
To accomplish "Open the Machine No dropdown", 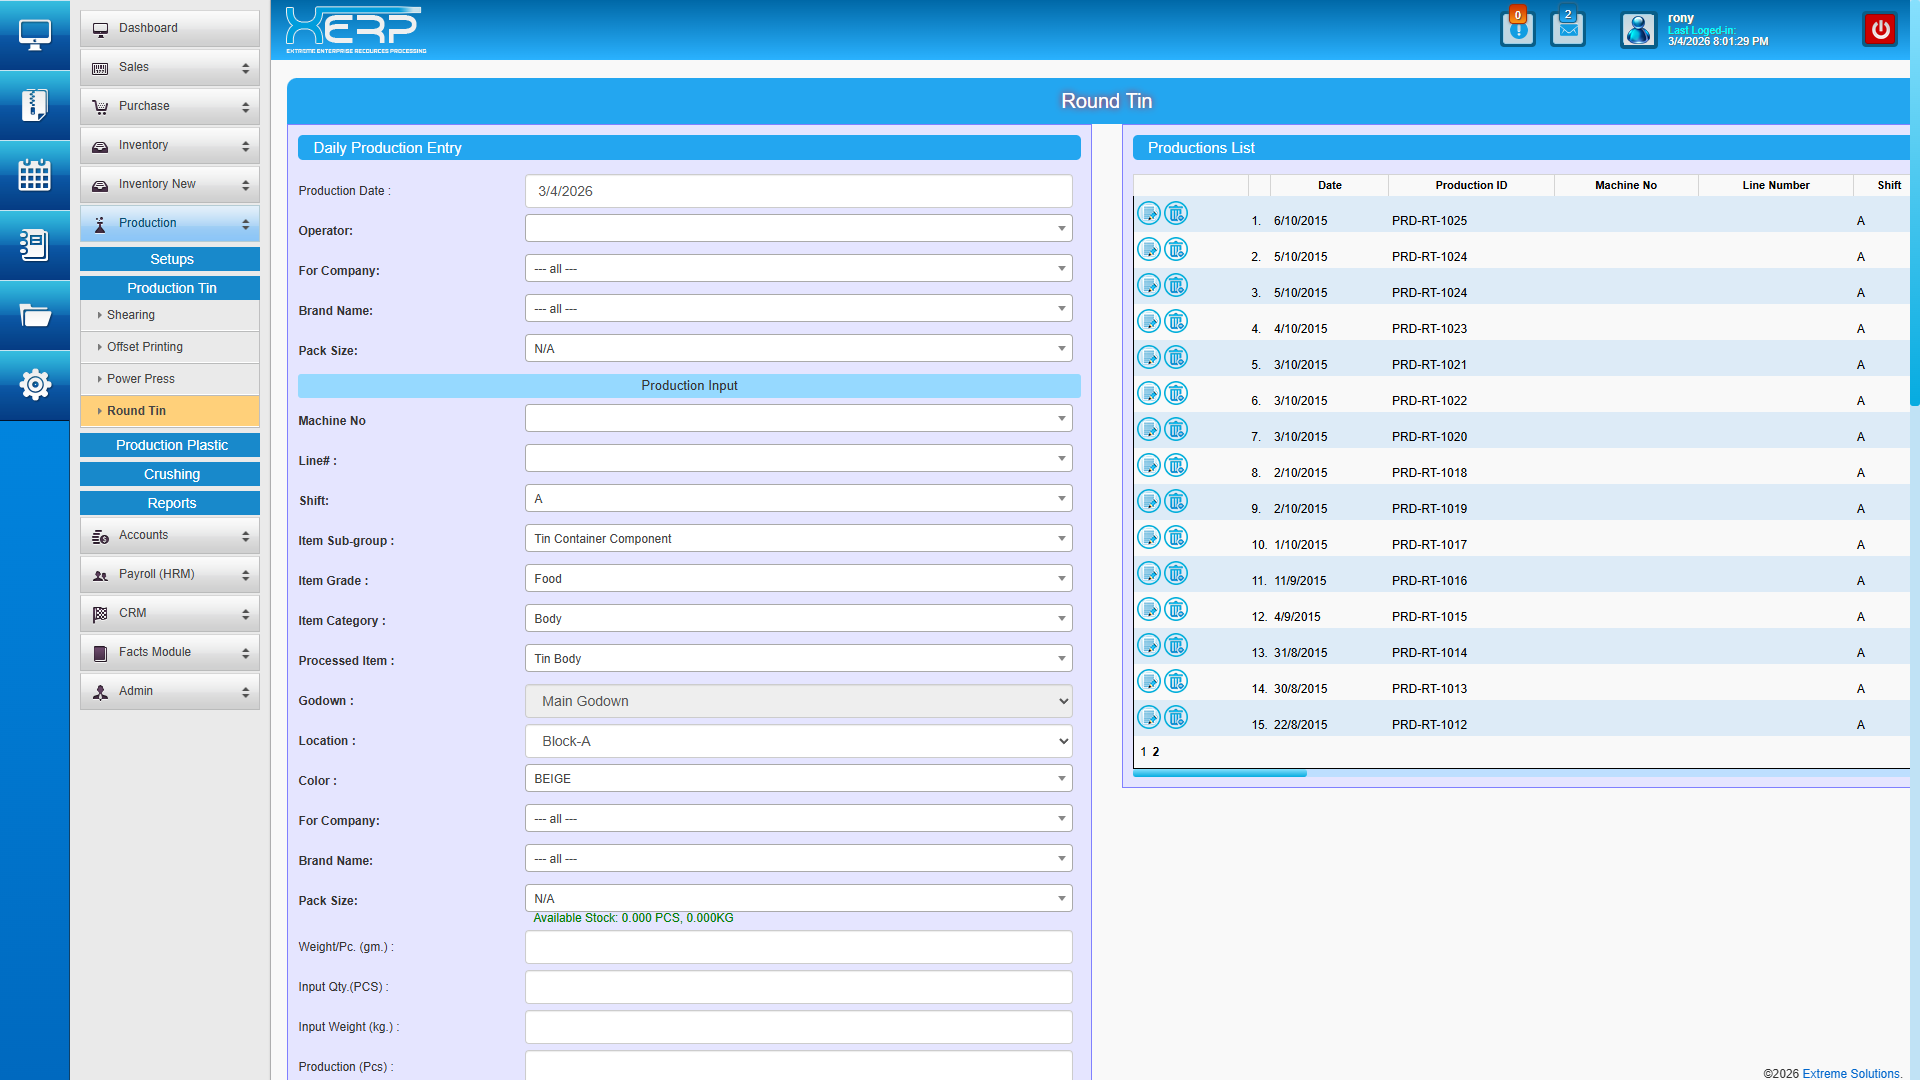I will pyautogui.click(x=798, y=419).
